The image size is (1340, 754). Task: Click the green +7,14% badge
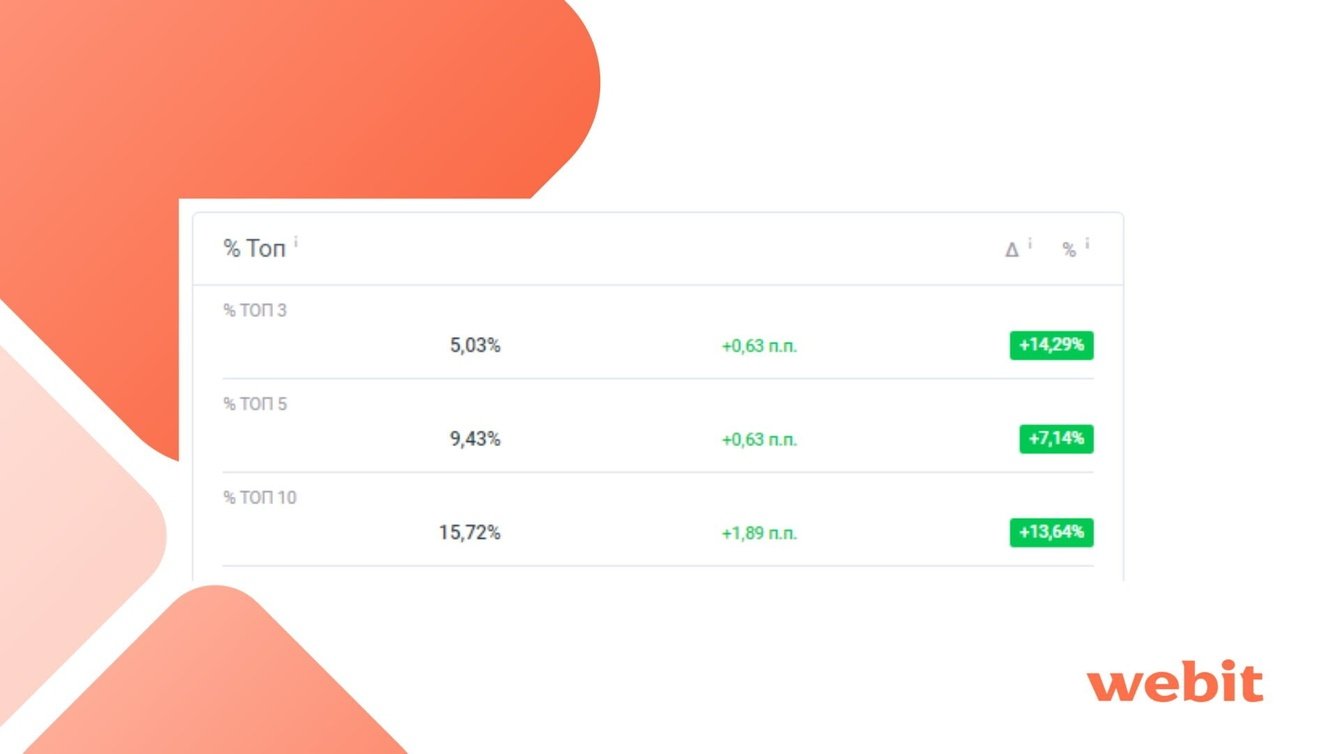1056,439
